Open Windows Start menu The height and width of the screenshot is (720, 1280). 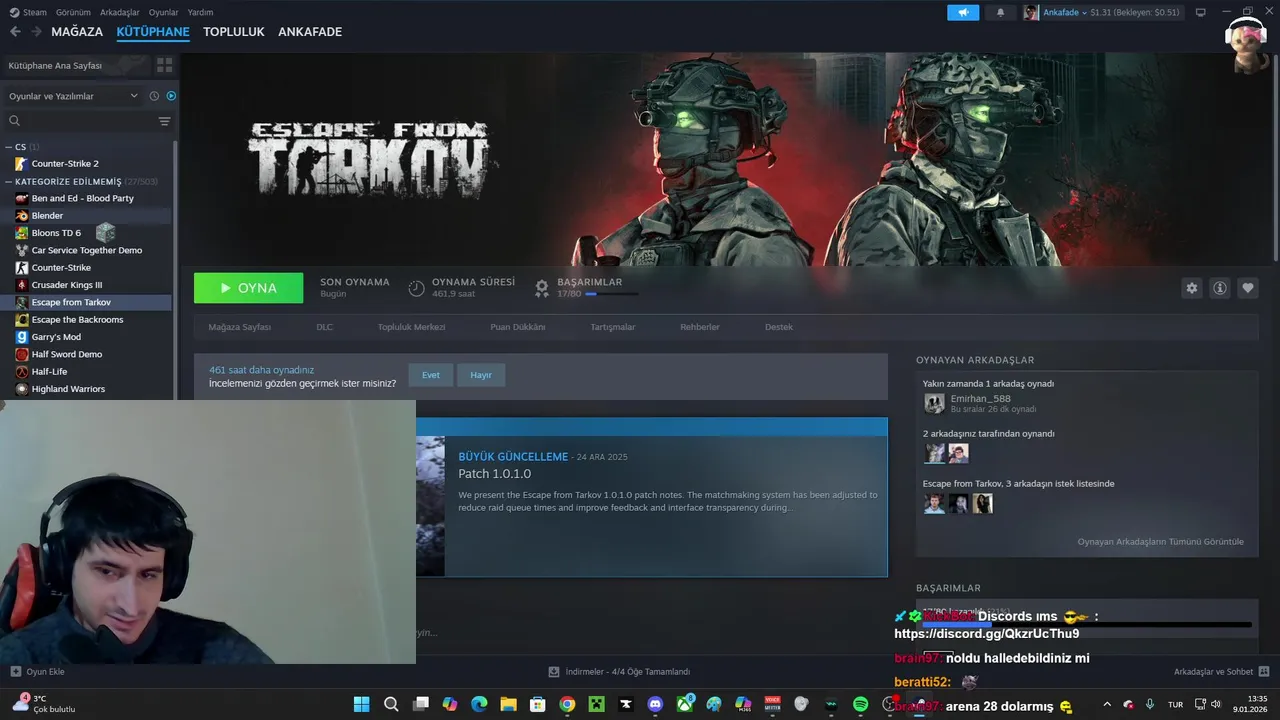click(361, 704)
